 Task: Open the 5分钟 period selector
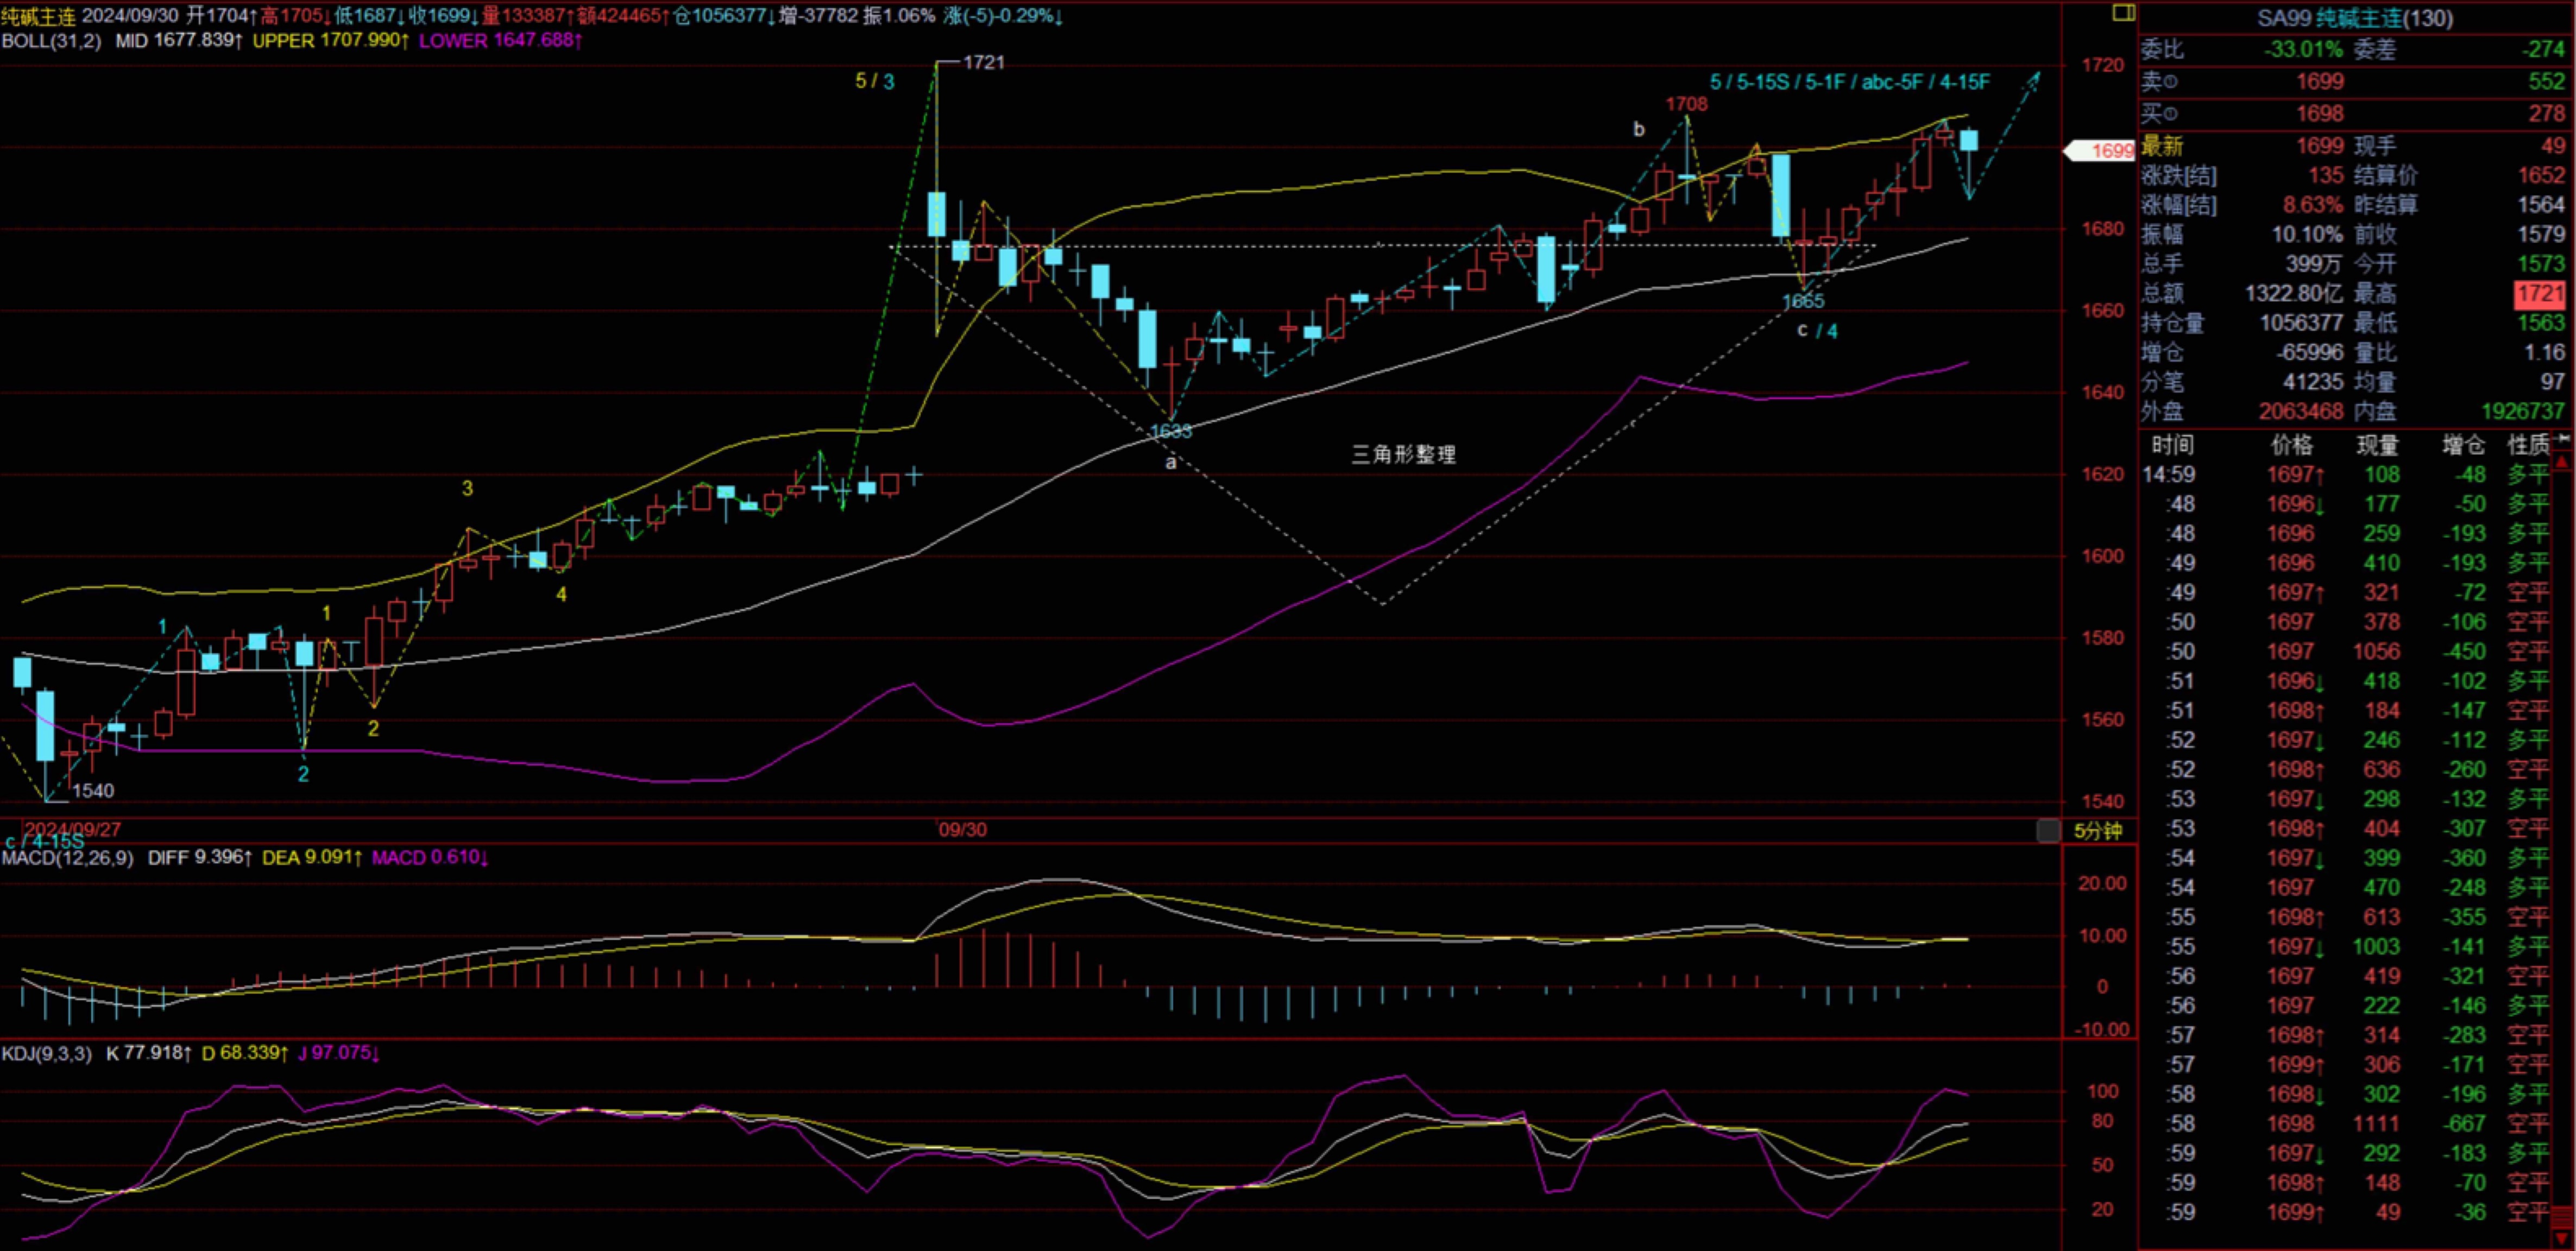click(x=2098, y=831)
